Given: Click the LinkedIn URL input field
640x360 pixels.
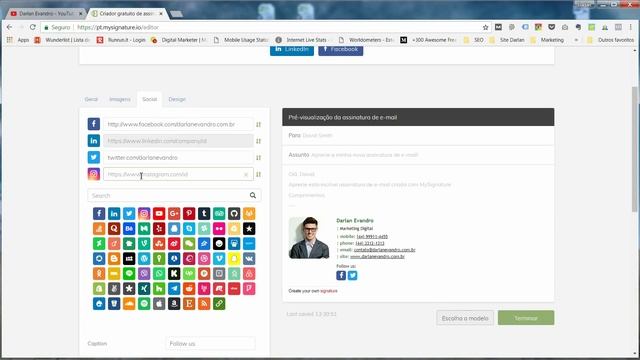Looking at the screenshot, I should [178, 141].
